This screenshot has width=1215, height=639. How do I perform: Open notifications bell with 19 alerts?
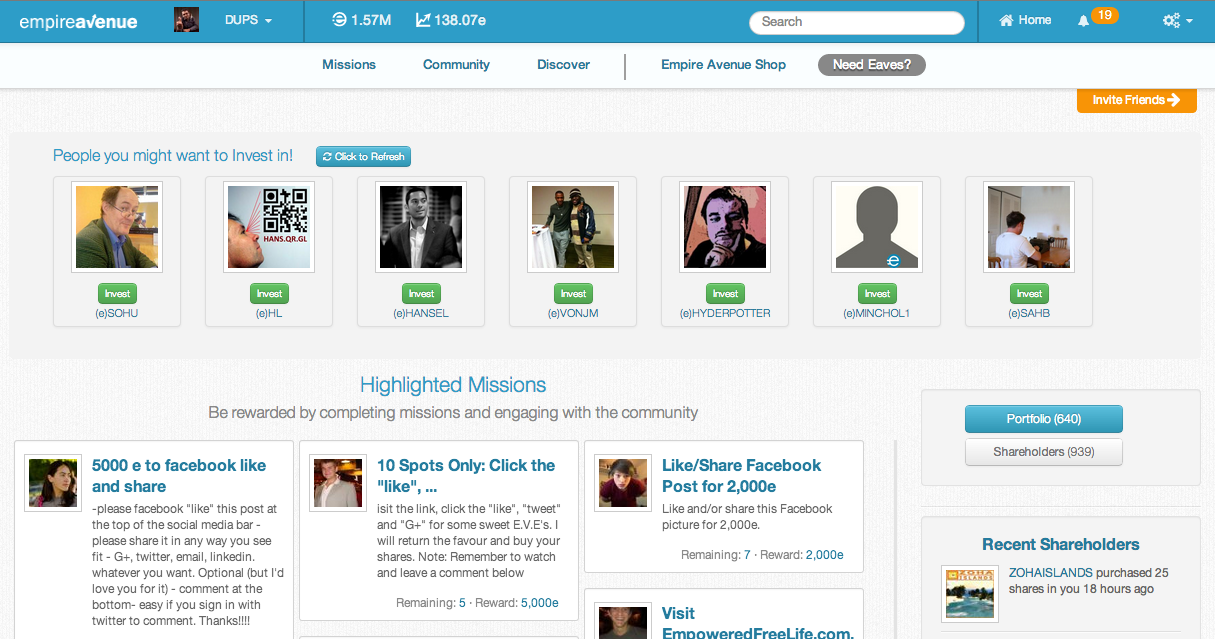tap(1084, 21)
